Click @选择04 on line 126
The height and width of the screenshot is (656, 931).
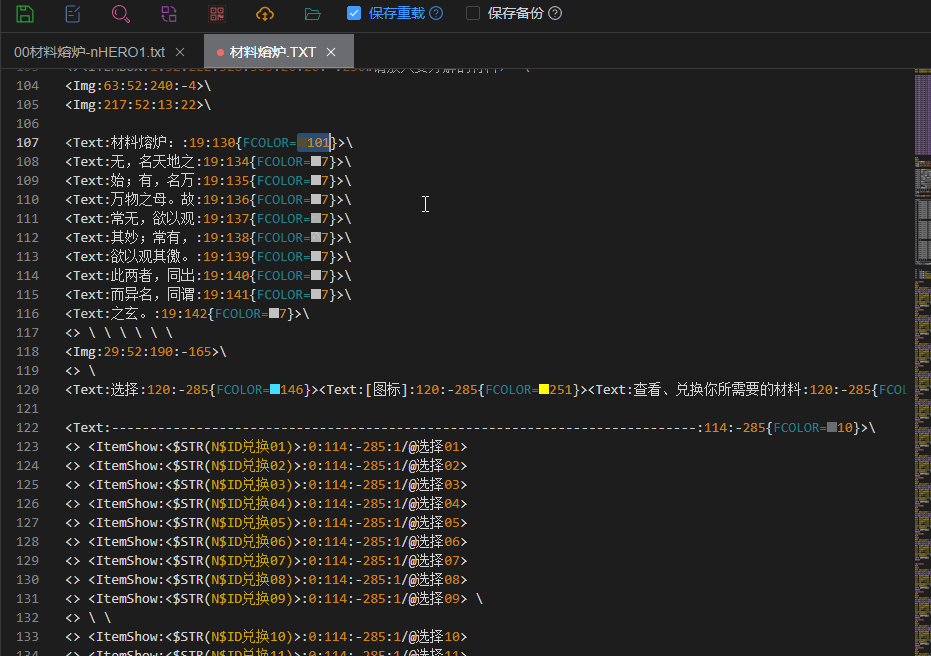[434, 503]
